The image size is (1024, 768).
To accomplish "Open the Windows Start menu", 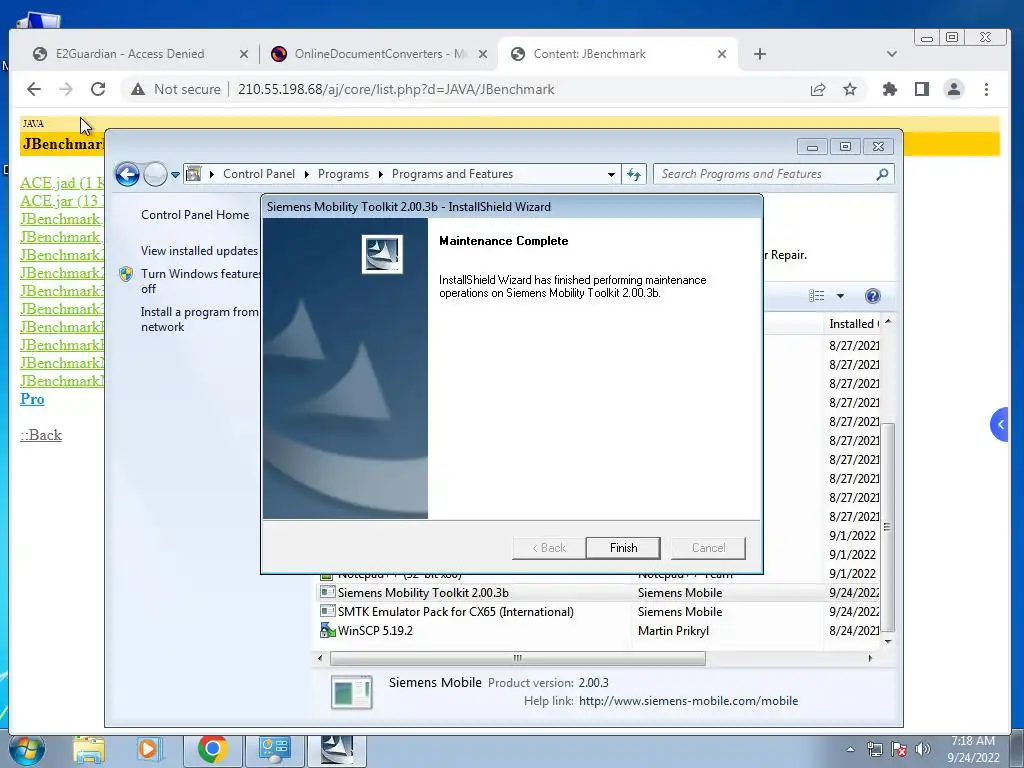I will point(27,750).
